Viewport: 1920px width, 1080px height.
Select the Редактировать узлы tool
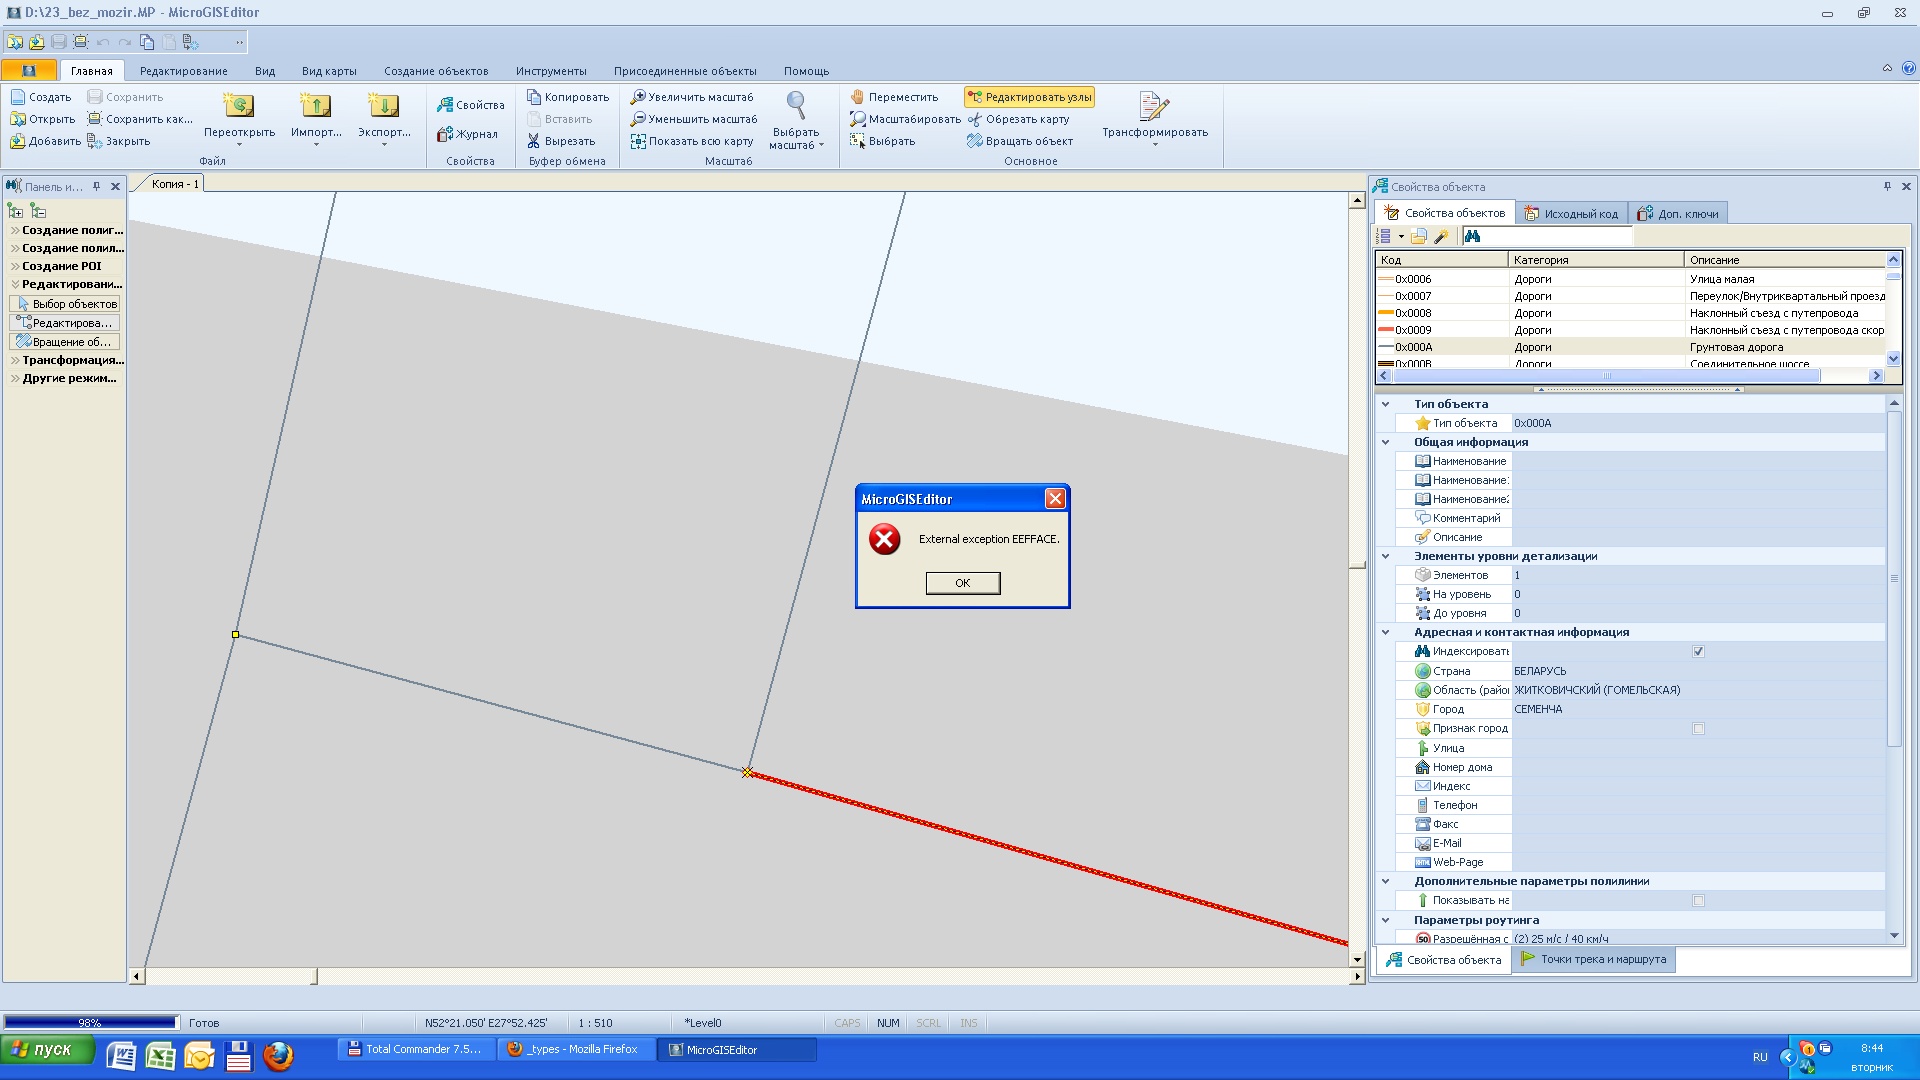click(x=1029, y=97)
